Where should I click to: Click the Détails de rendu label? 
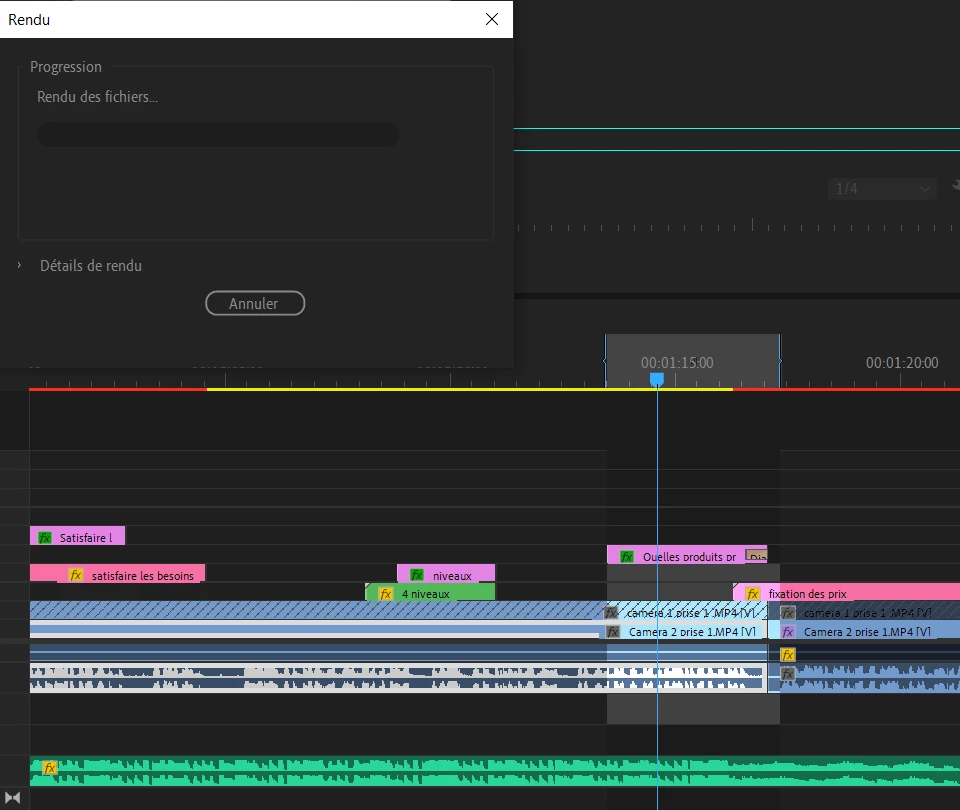(91, 266)
